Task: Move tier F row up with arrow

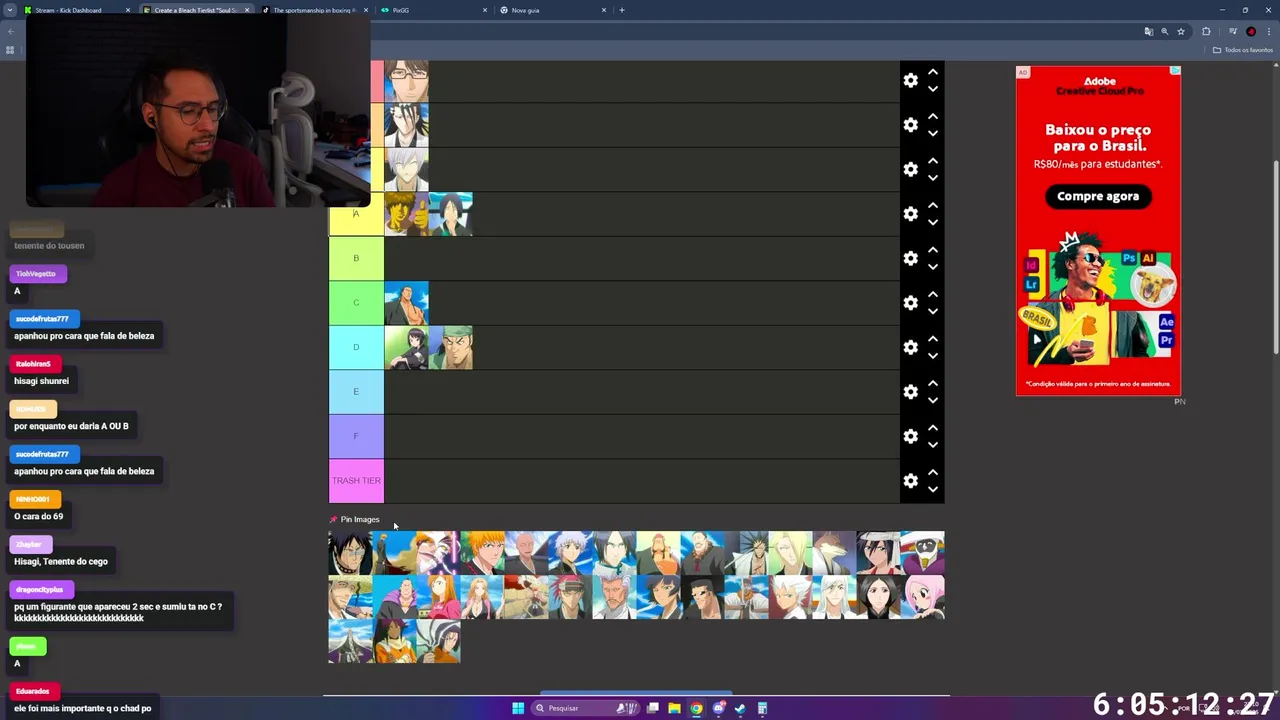Action: pos(932,428)
